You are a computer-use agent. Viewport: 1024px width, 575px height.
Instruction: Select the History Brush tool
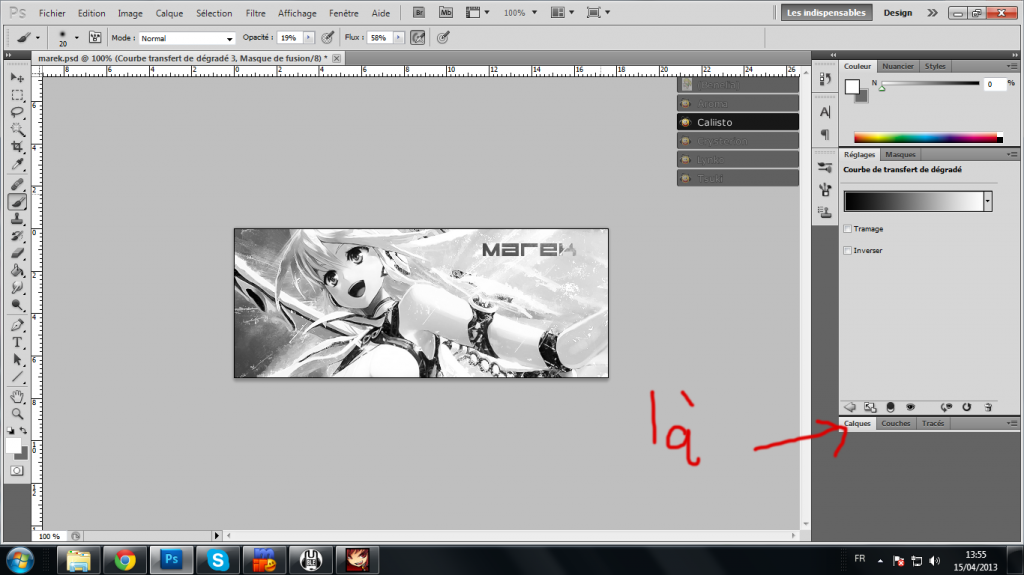17,236
